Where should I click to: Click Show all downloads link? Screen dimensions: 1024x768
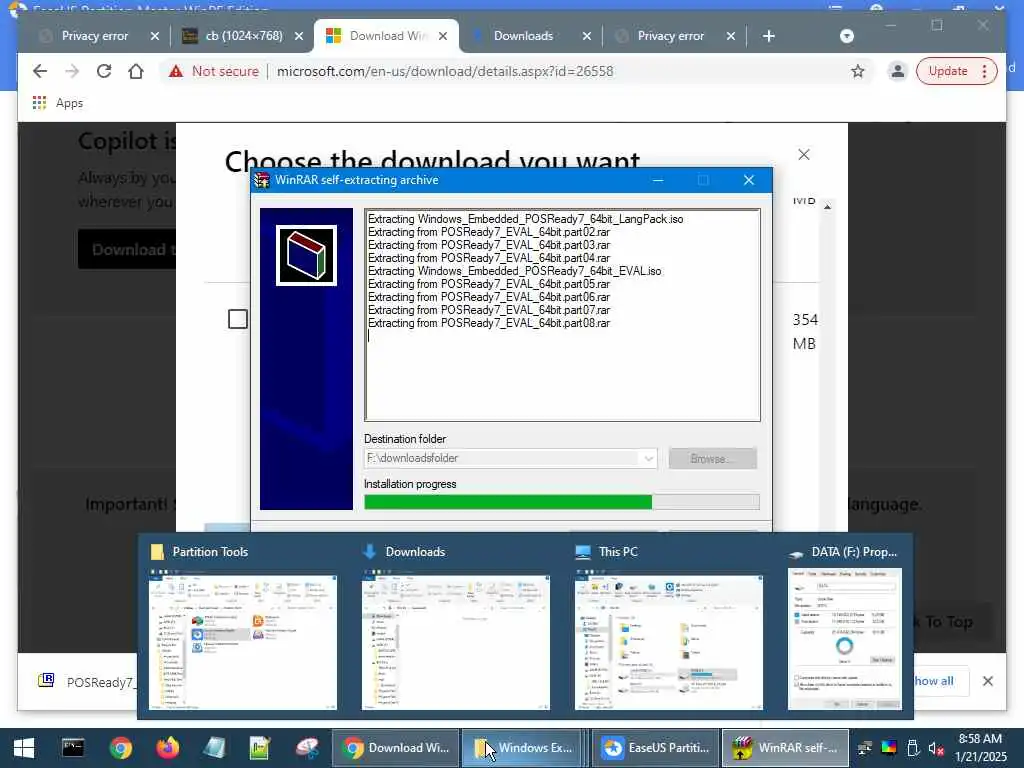click(x=933, y=680)
